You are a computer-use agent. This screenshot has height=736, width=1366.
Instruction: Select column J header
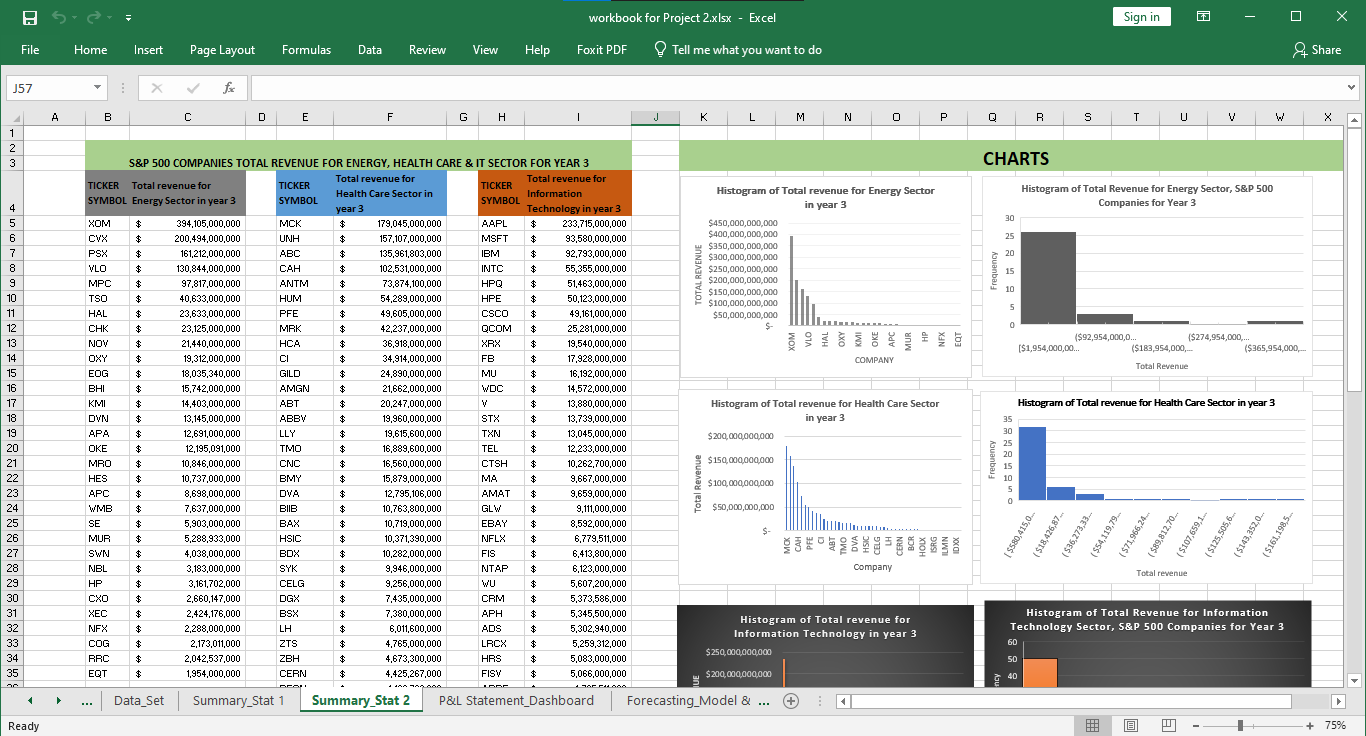pos(655,117)
